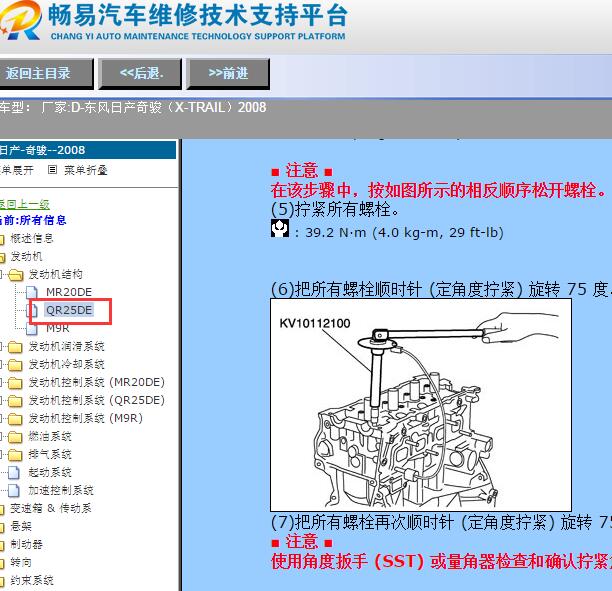
Task: Click the 发动机冷却系统 folder icon
Action: 15,365
